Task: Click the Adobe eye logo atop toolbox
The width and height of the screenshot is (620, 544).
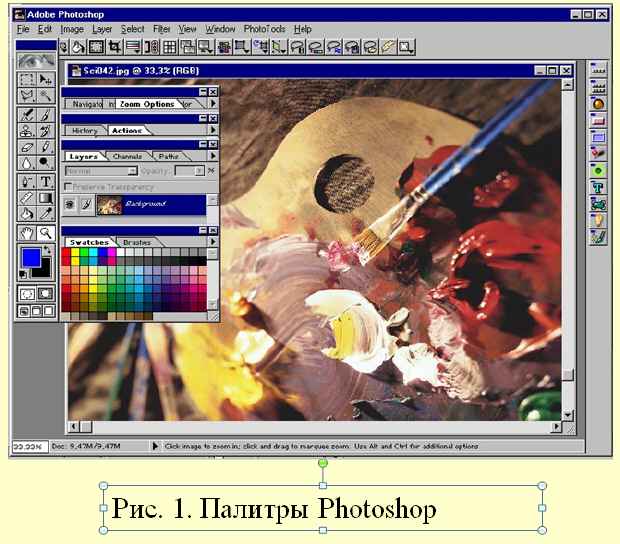Action: [x=36, y=61]
